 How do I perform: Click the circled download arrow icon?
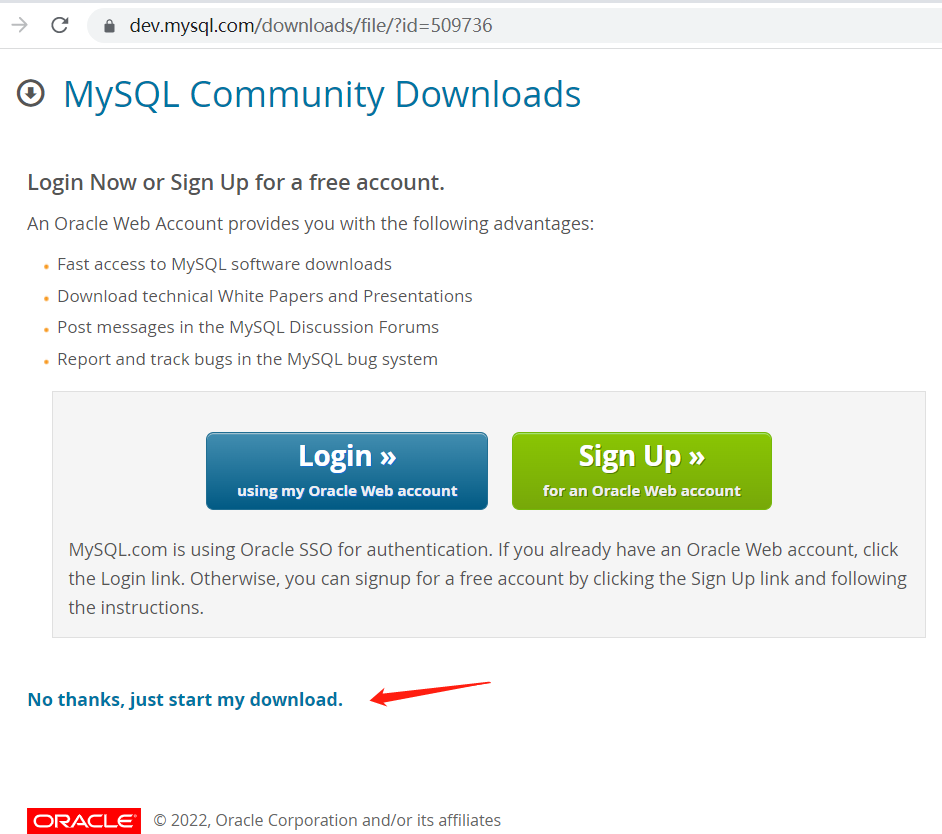pyautogui.click(x=31, y=94)
